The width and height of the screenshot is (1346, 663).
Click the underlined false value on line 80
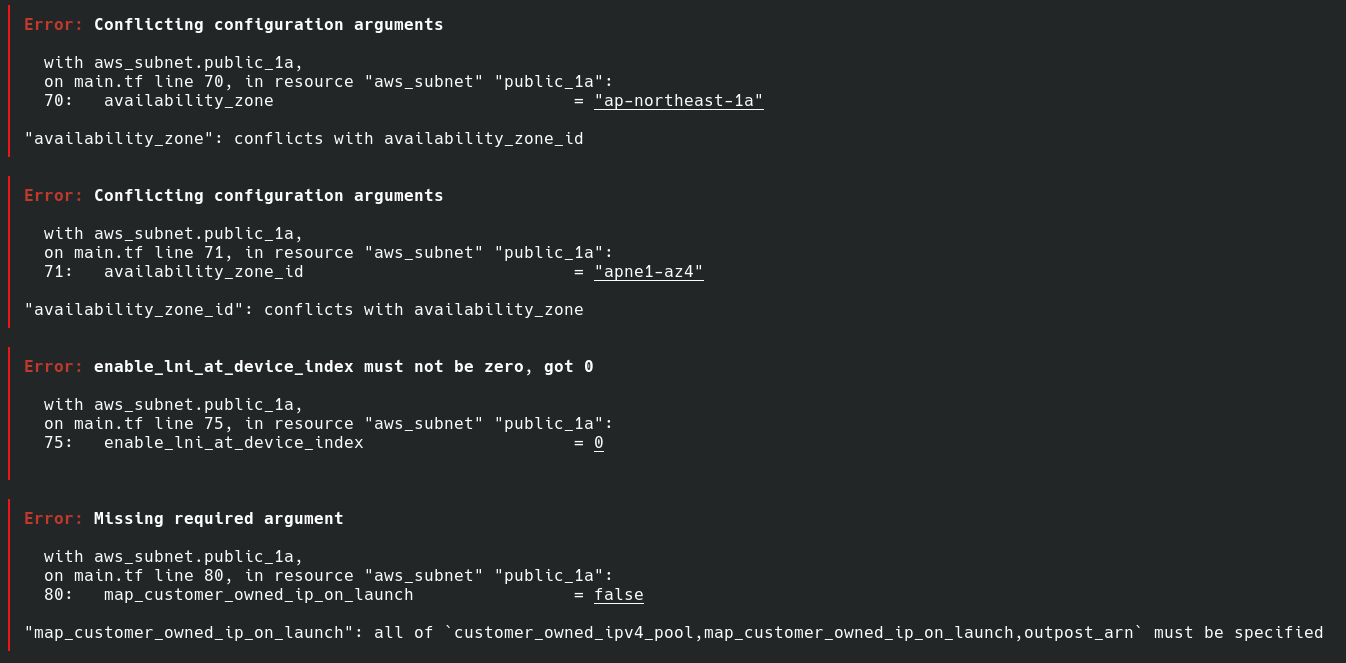pyautogui.click(x=619, y=594)
